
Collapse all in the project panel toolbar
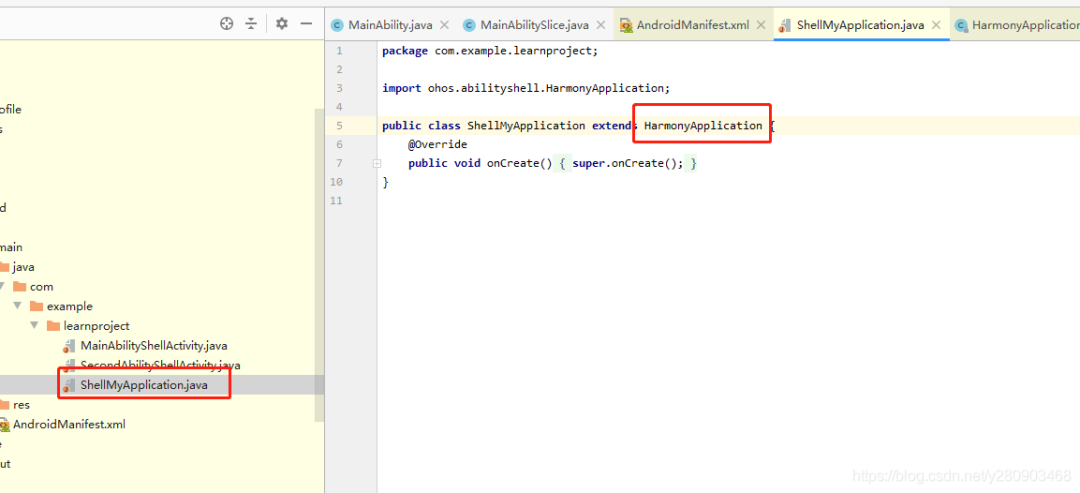(x=251, y=23)
